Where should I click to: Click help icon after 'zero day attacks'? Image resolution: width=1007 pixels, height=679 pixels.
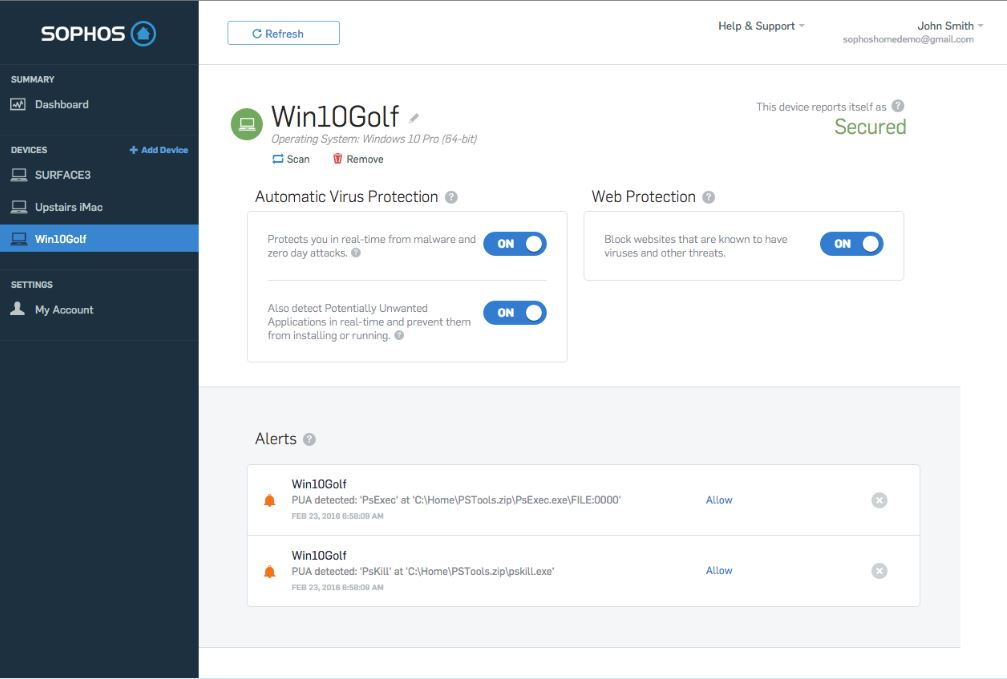356,253
